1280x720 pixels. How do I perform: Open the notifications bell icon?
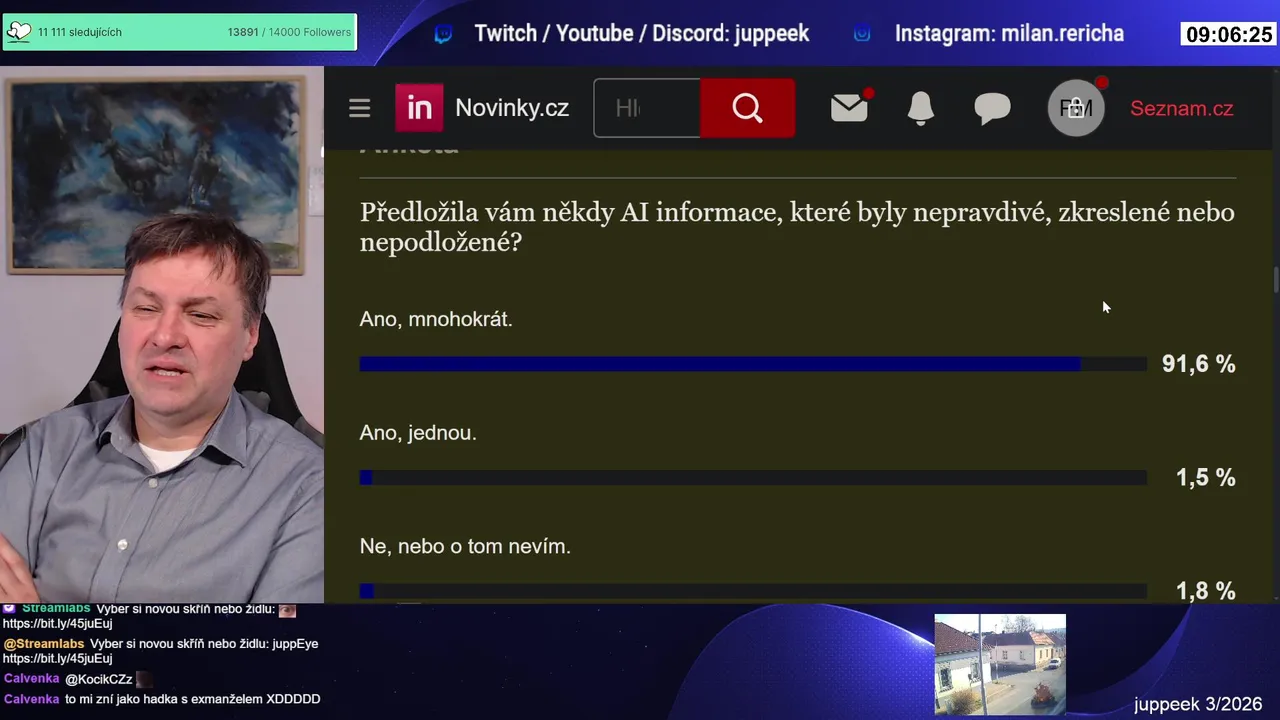(x=920, y=108)
